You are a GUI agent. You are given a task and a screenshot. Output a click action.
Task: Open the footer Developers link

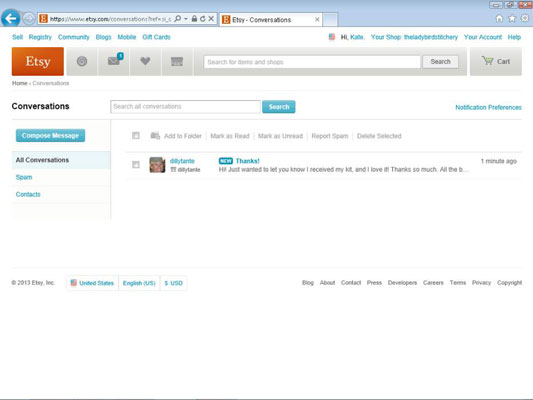tap(402, 283)
